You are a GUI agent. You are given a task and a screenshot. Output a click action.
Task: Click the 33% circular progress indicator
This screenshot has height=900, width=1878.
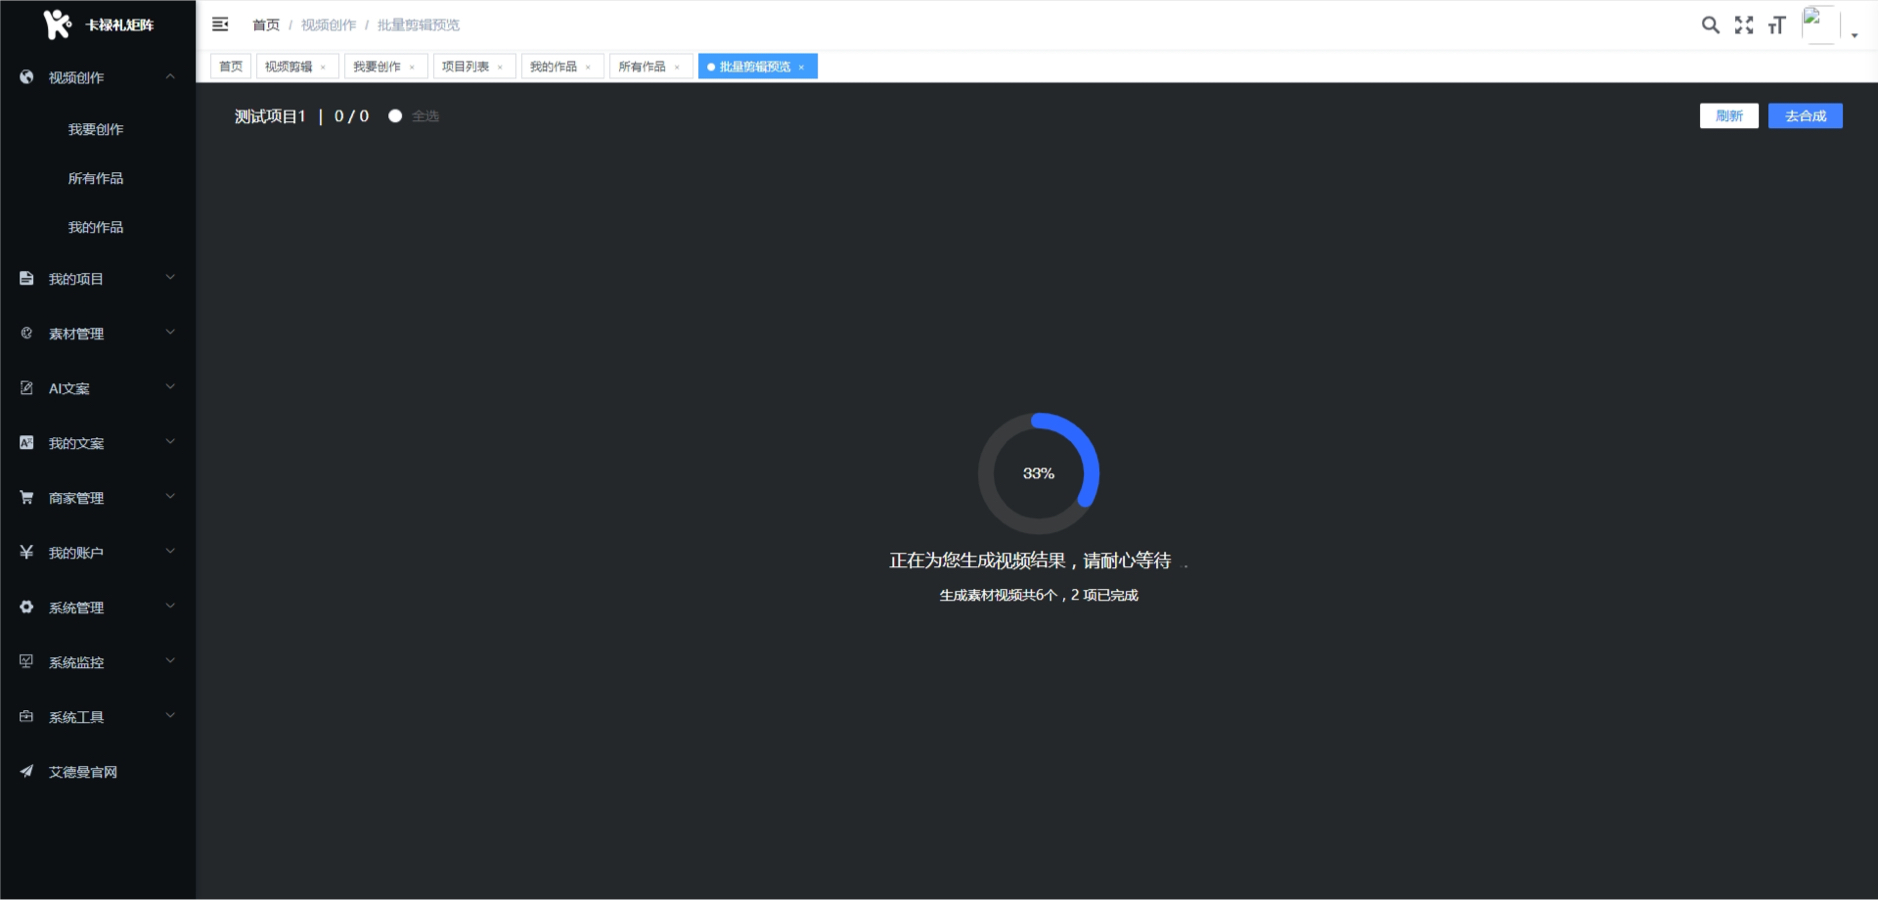point(1038,473)
